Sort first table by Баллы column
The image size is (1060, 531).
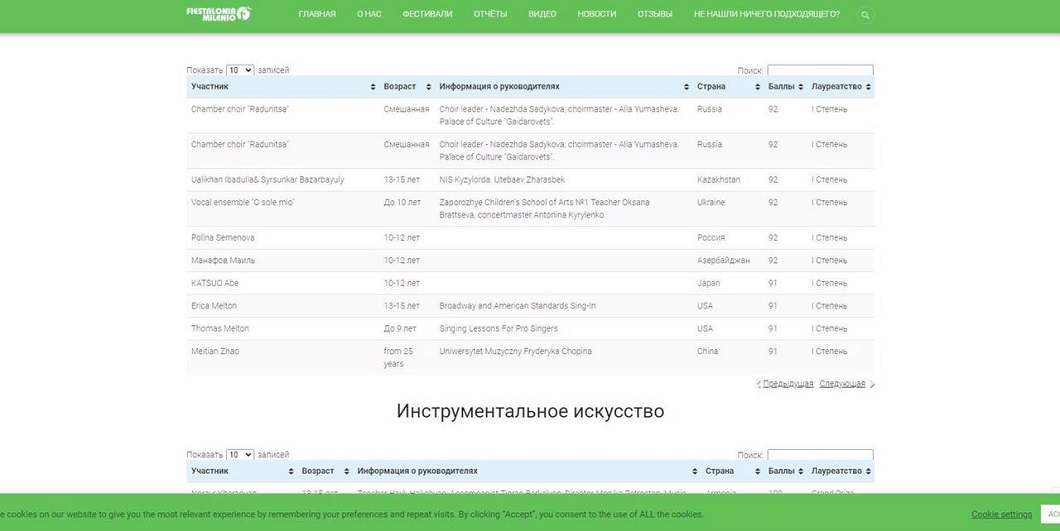pyautogui.click(x=782, y=87)
